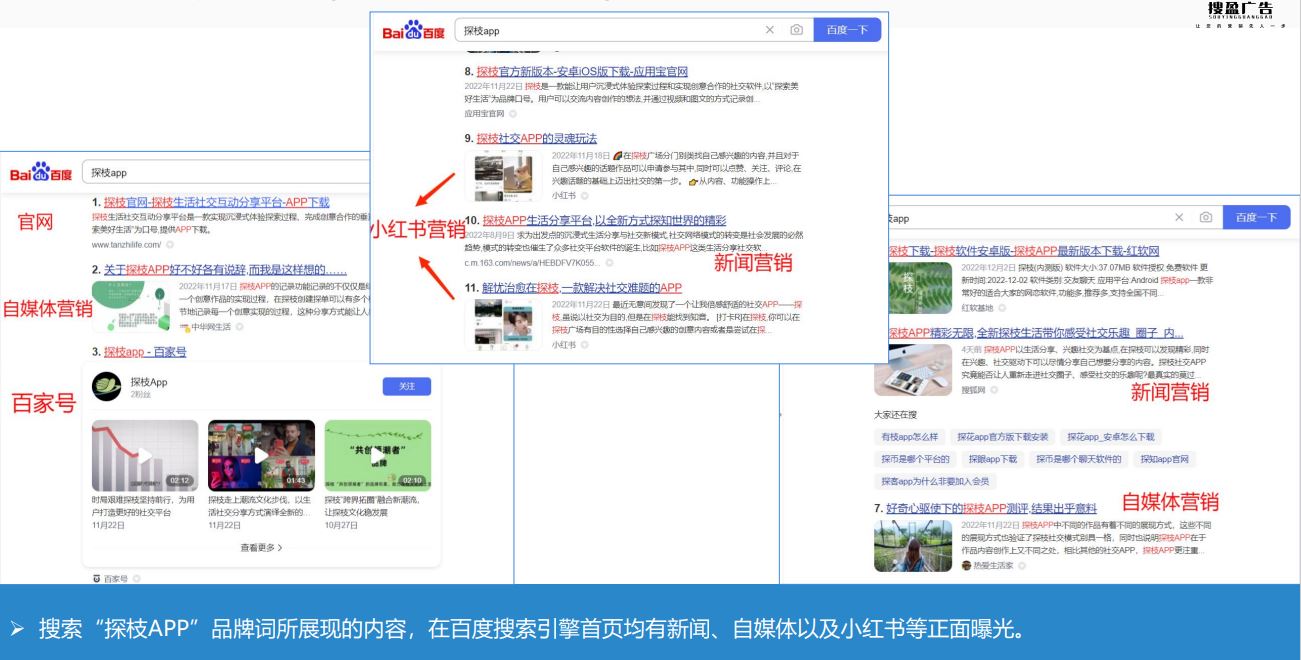This screenshot has width=1301, height=660.
Task: Expand 查看更多 under the video list
Action: tap(261, 547)
